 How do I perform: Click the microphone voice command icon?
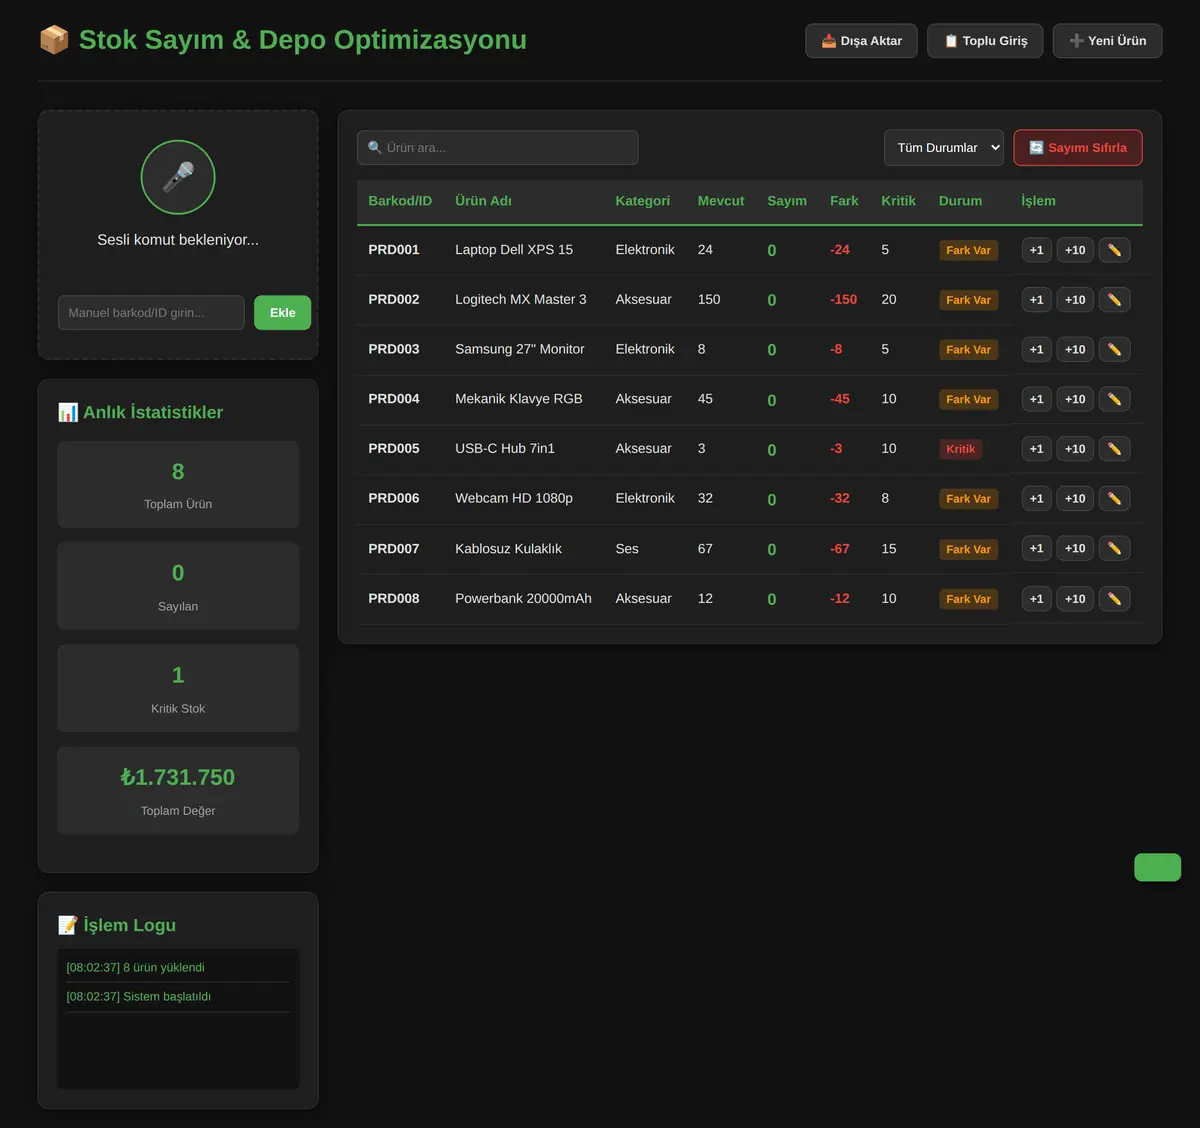[178, 177]
